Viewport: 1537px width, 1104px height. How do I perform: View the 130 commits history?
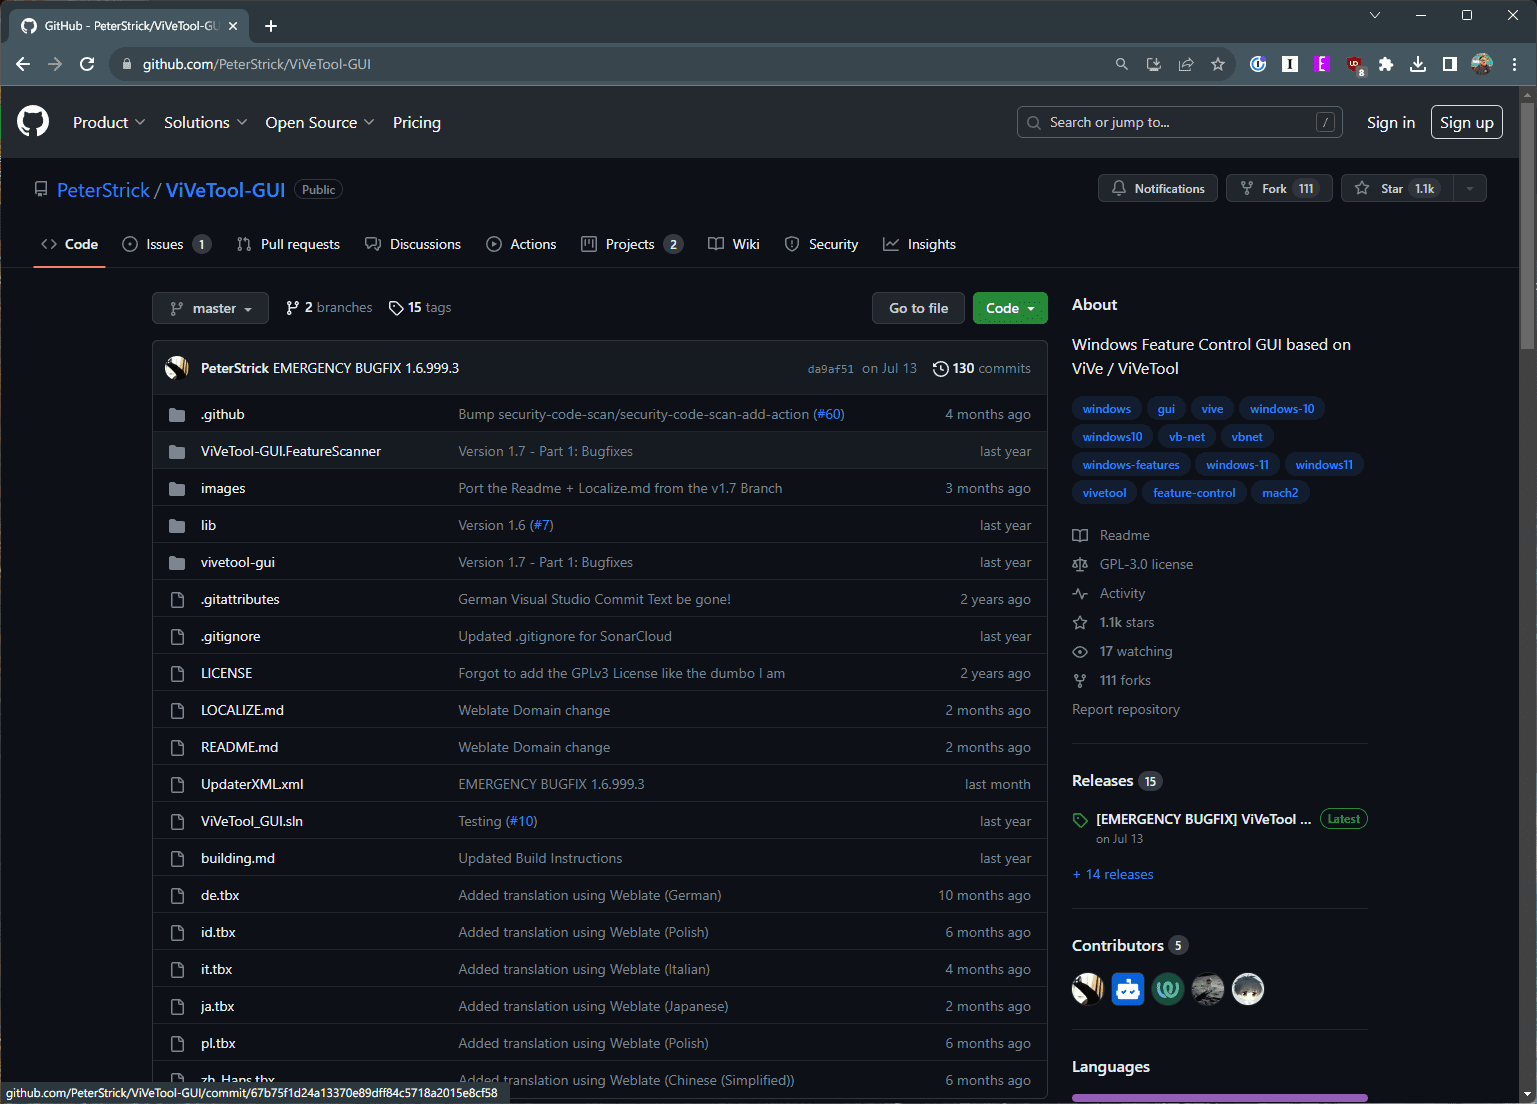pyautogui.click(x=982, y=368)
